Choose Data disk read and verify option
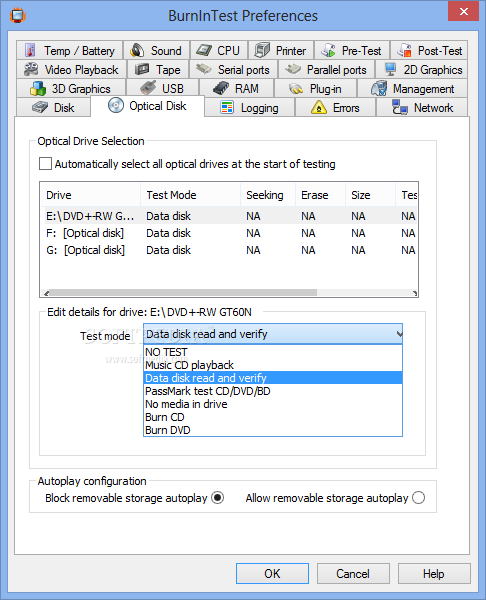Screen dimensions: 486x600 273,378
